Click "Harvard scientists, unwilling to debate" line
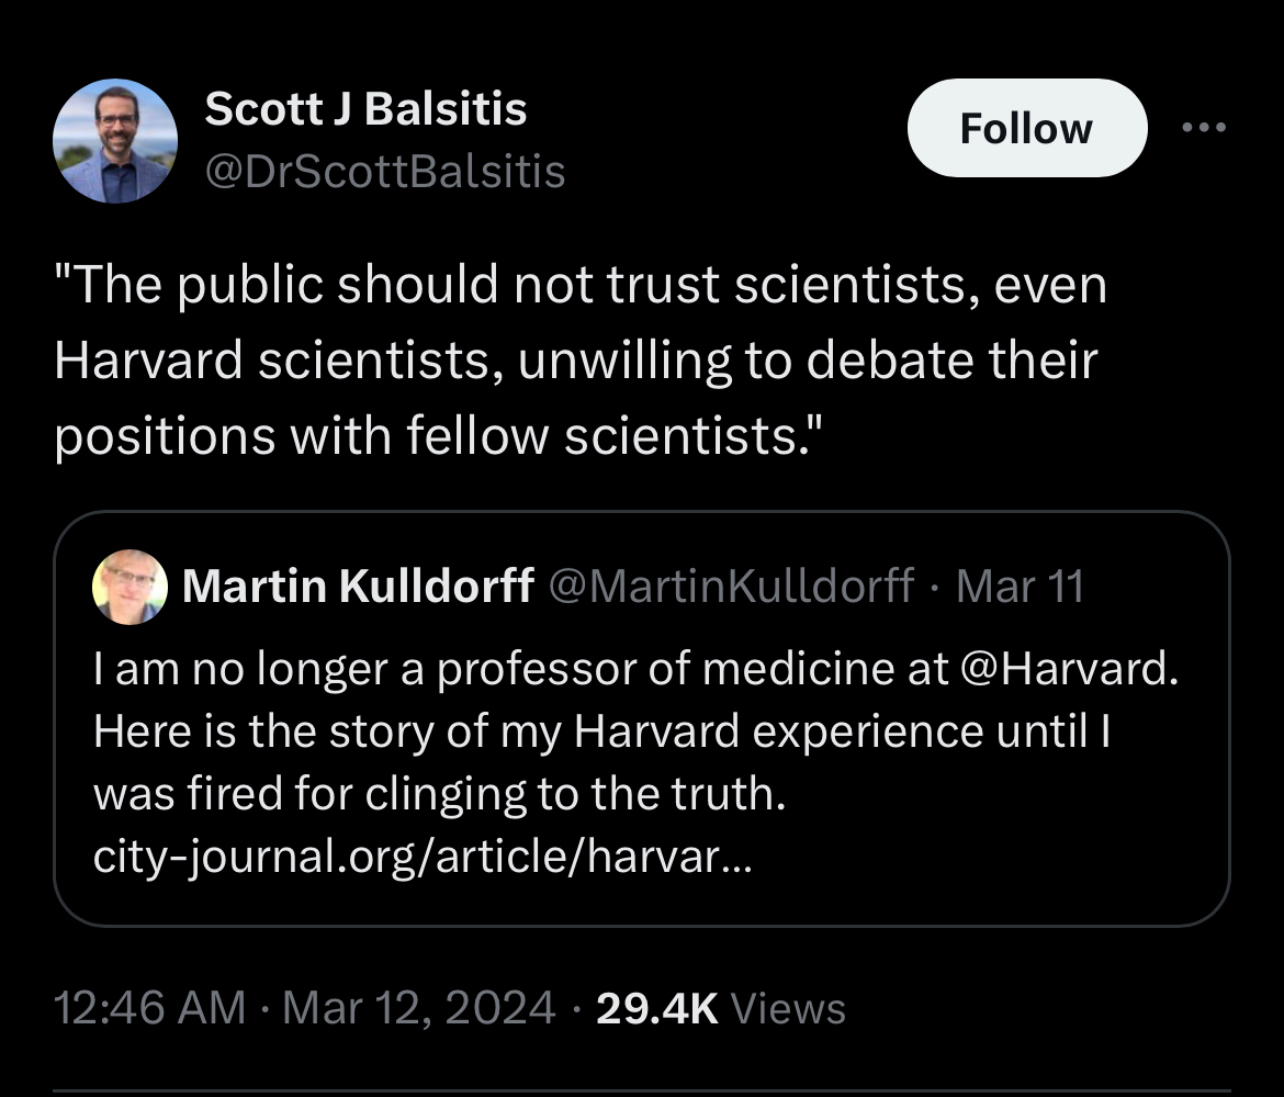The width and height of the screenshot is (1284, 1097). tap(576, 360)
